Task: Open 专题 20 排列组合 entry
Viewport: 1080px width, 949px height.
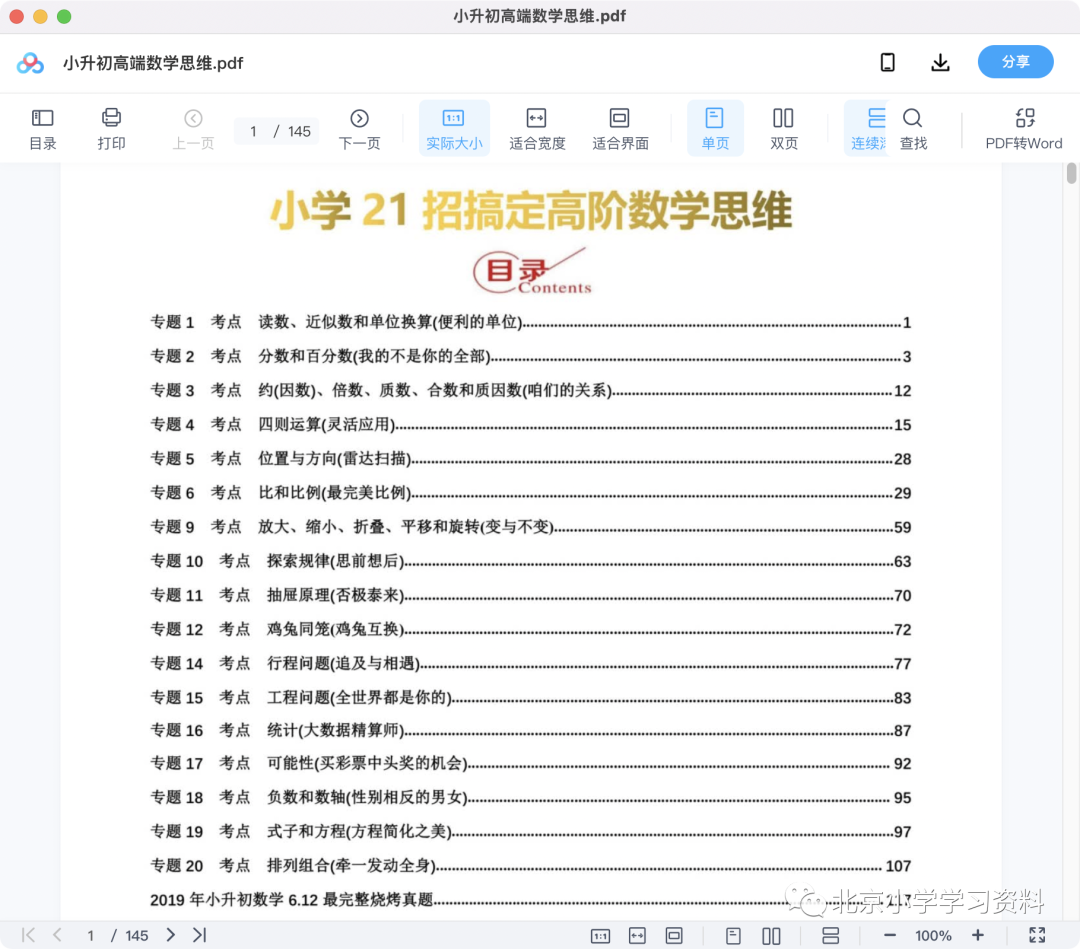Action: [530, 866]
